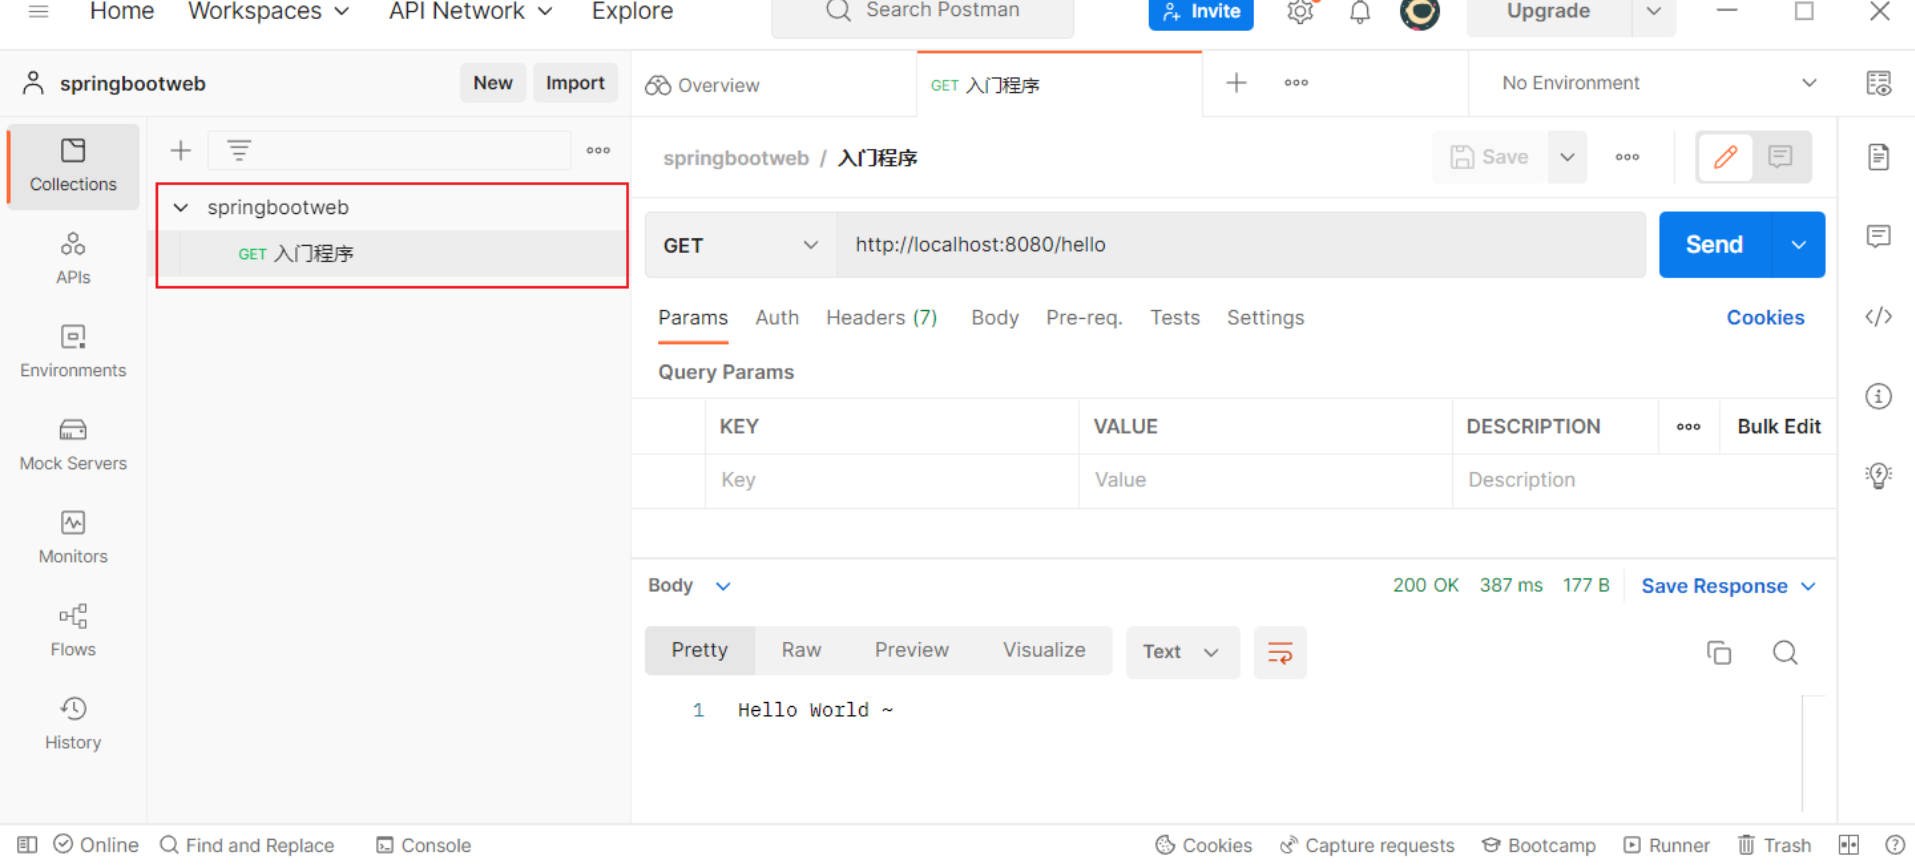Screen dimensions: 1915x867
Task: Click the filter collections icon
Action: point(239,151)
